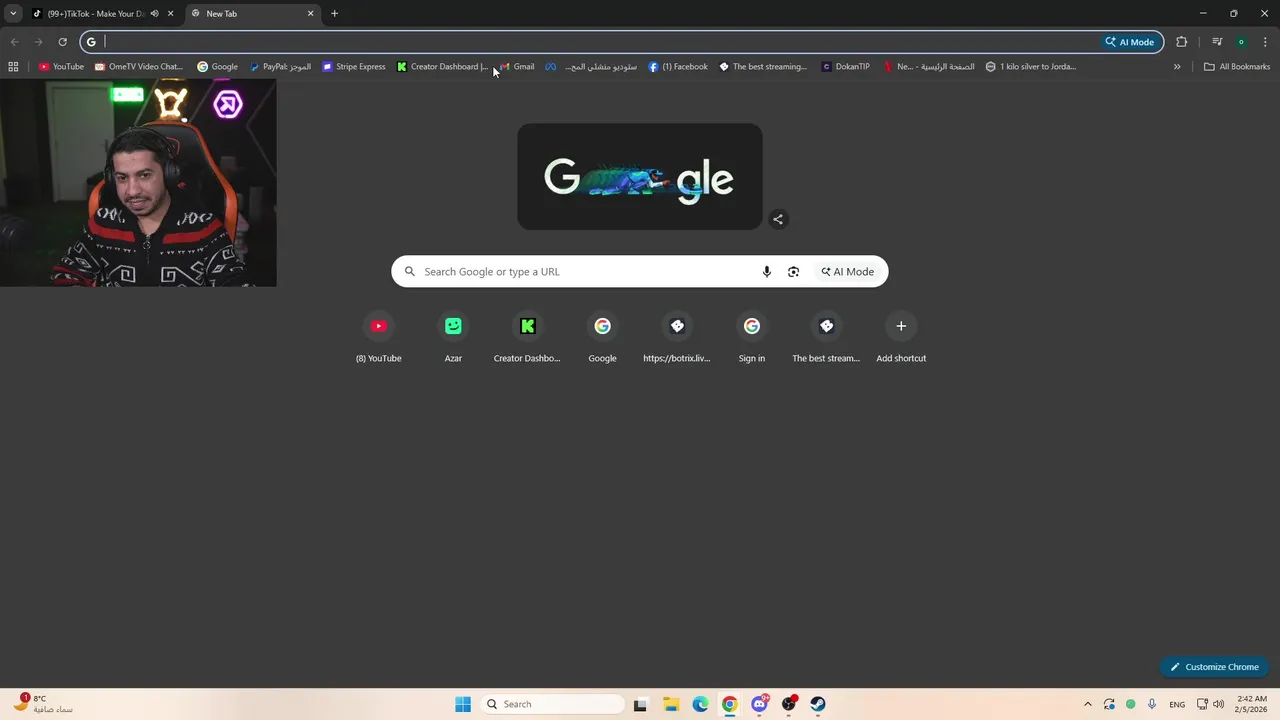1280x720 pixels.
Task: Open 'The best streaming...' bookmark
Action: 762,67
